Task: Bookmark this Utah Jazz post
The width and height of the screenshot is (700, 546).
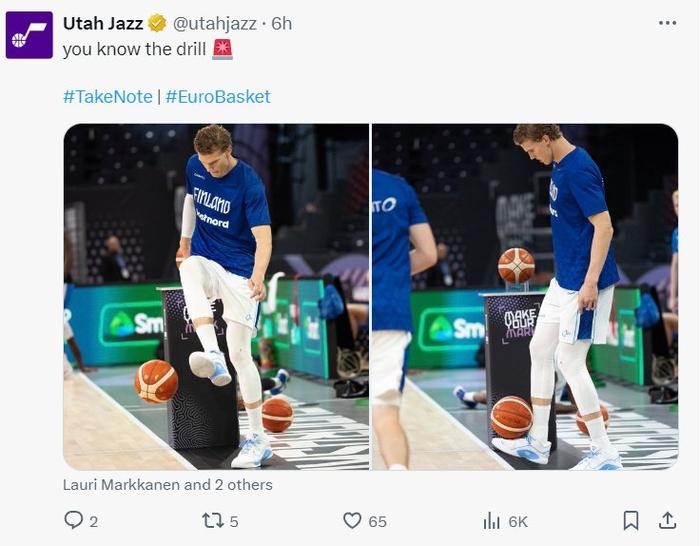Action: click(631, 520)
